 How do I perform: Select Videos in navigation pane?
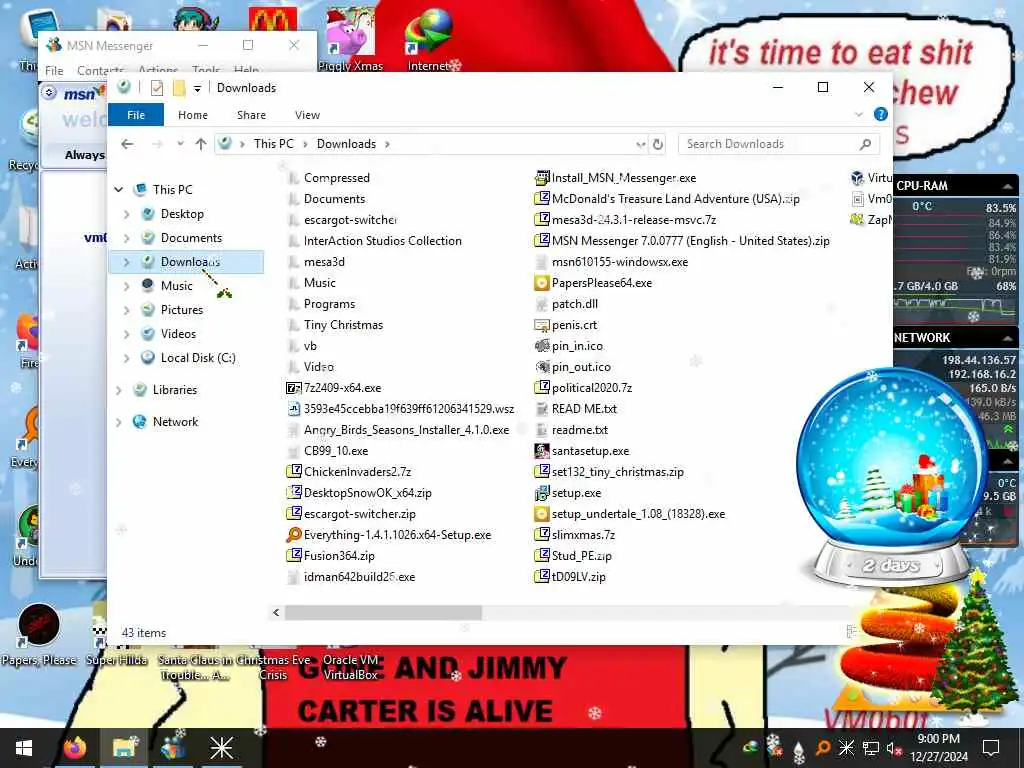tap(178, 334)
